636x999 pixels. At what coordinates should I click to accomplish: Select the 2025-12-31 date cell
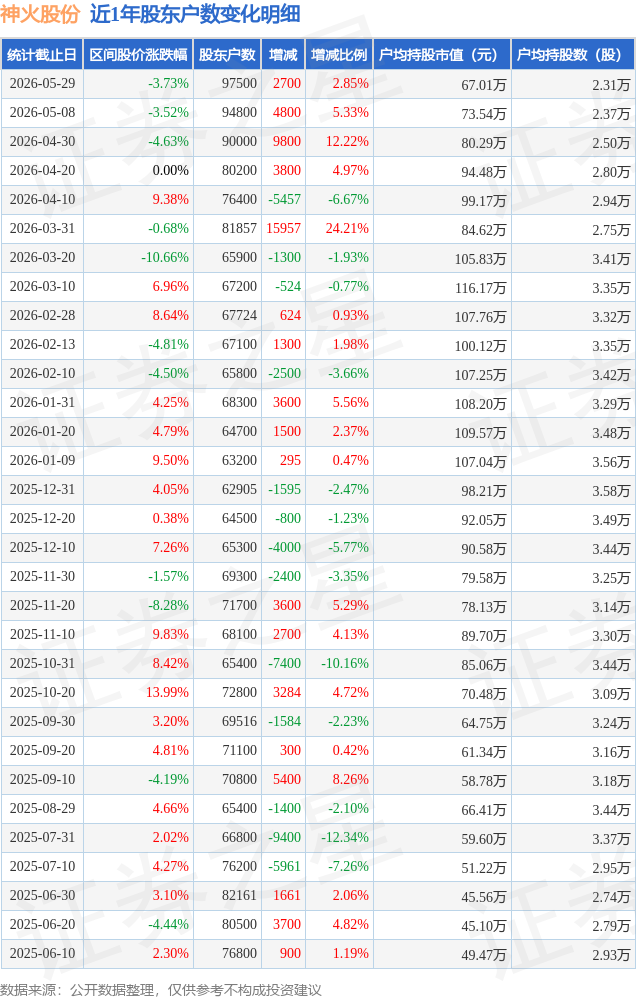pos(42,489)
